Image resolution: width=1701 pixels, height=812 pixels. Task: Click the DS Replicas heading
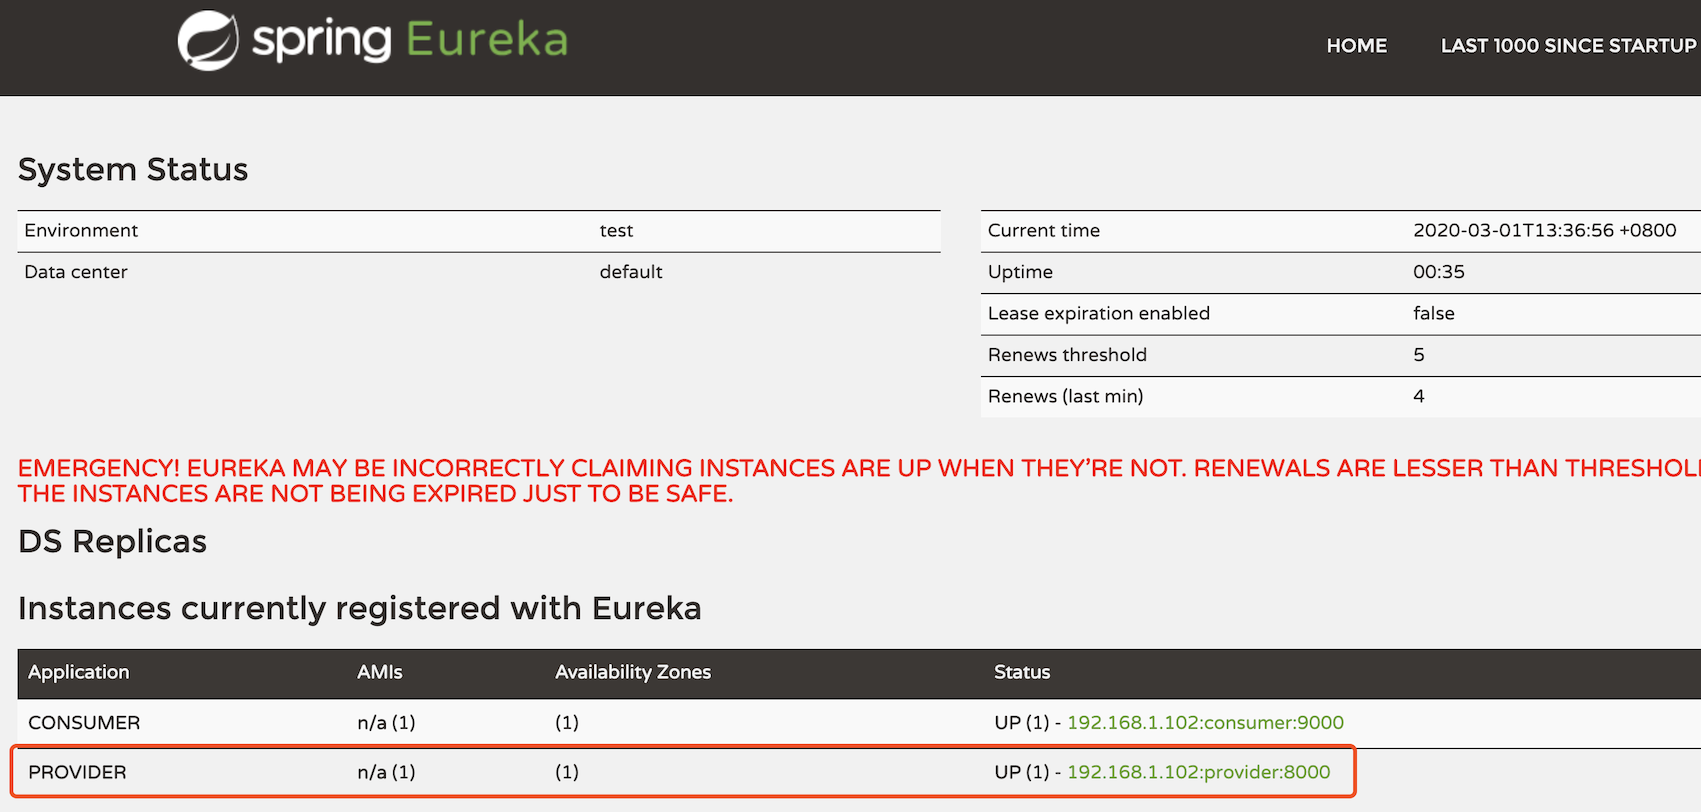tap(112, 542)
